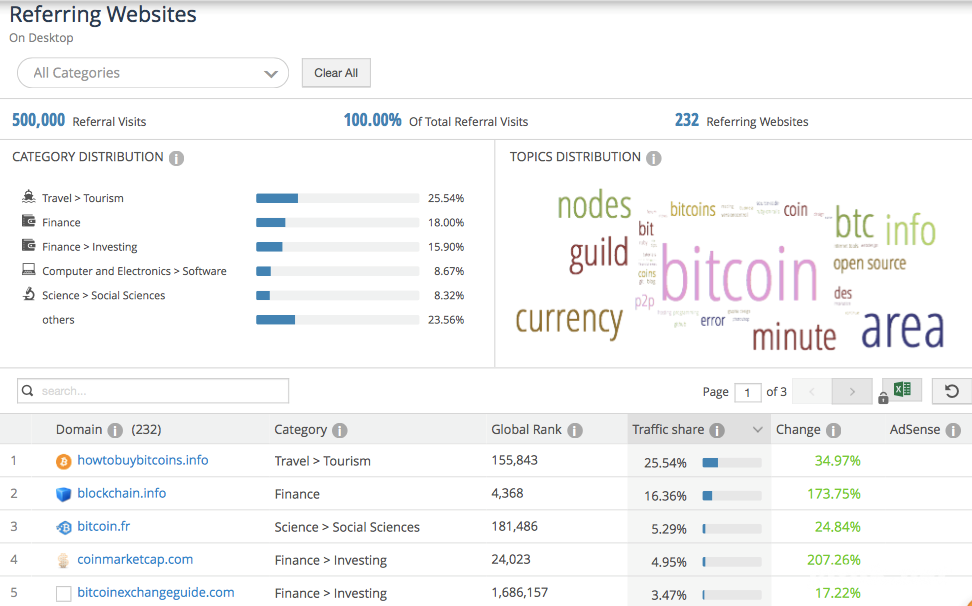Image resolution: width=972 pixels, height=606 pixels.
Task: Click the AdSense column info icon
Action: 953,431
